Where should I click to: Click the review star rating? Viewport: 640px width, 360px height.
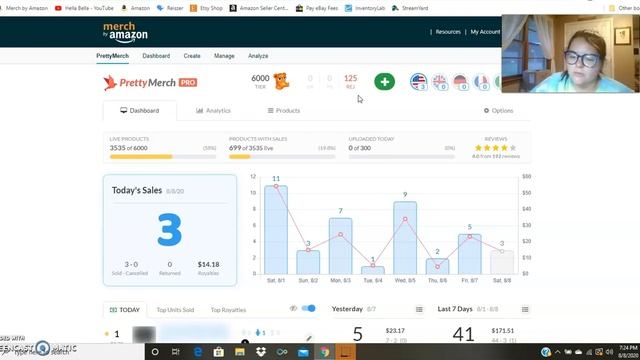coord(496,148)
